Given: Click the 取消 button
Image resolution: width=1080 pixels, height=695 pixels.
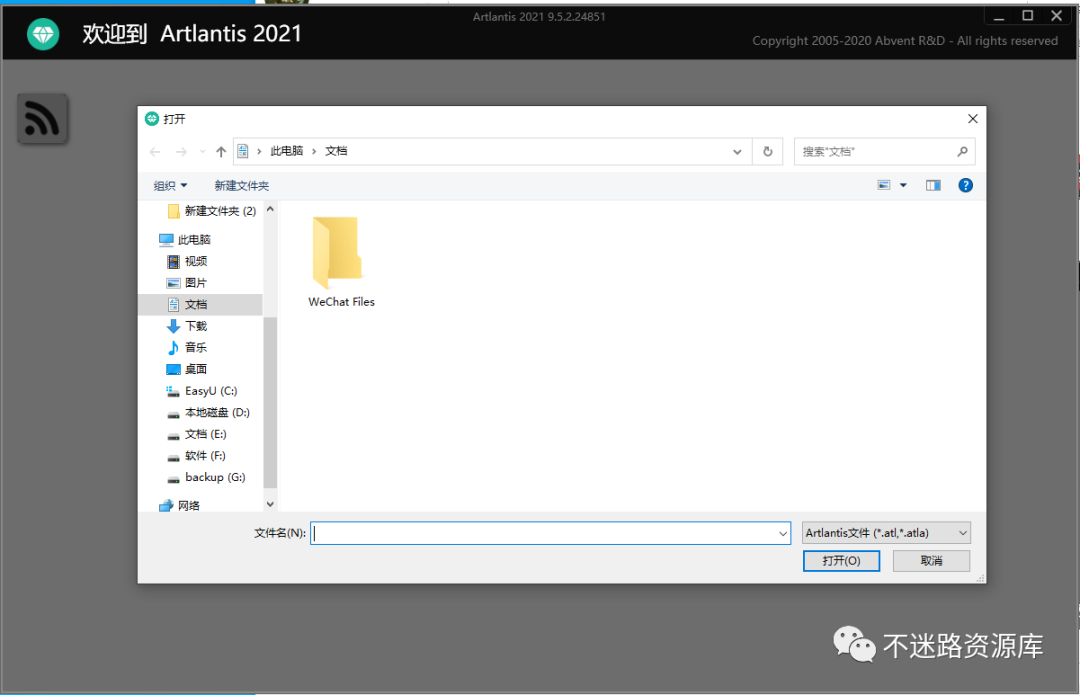Looking at the screenshot, I should (x=931, y=561).
